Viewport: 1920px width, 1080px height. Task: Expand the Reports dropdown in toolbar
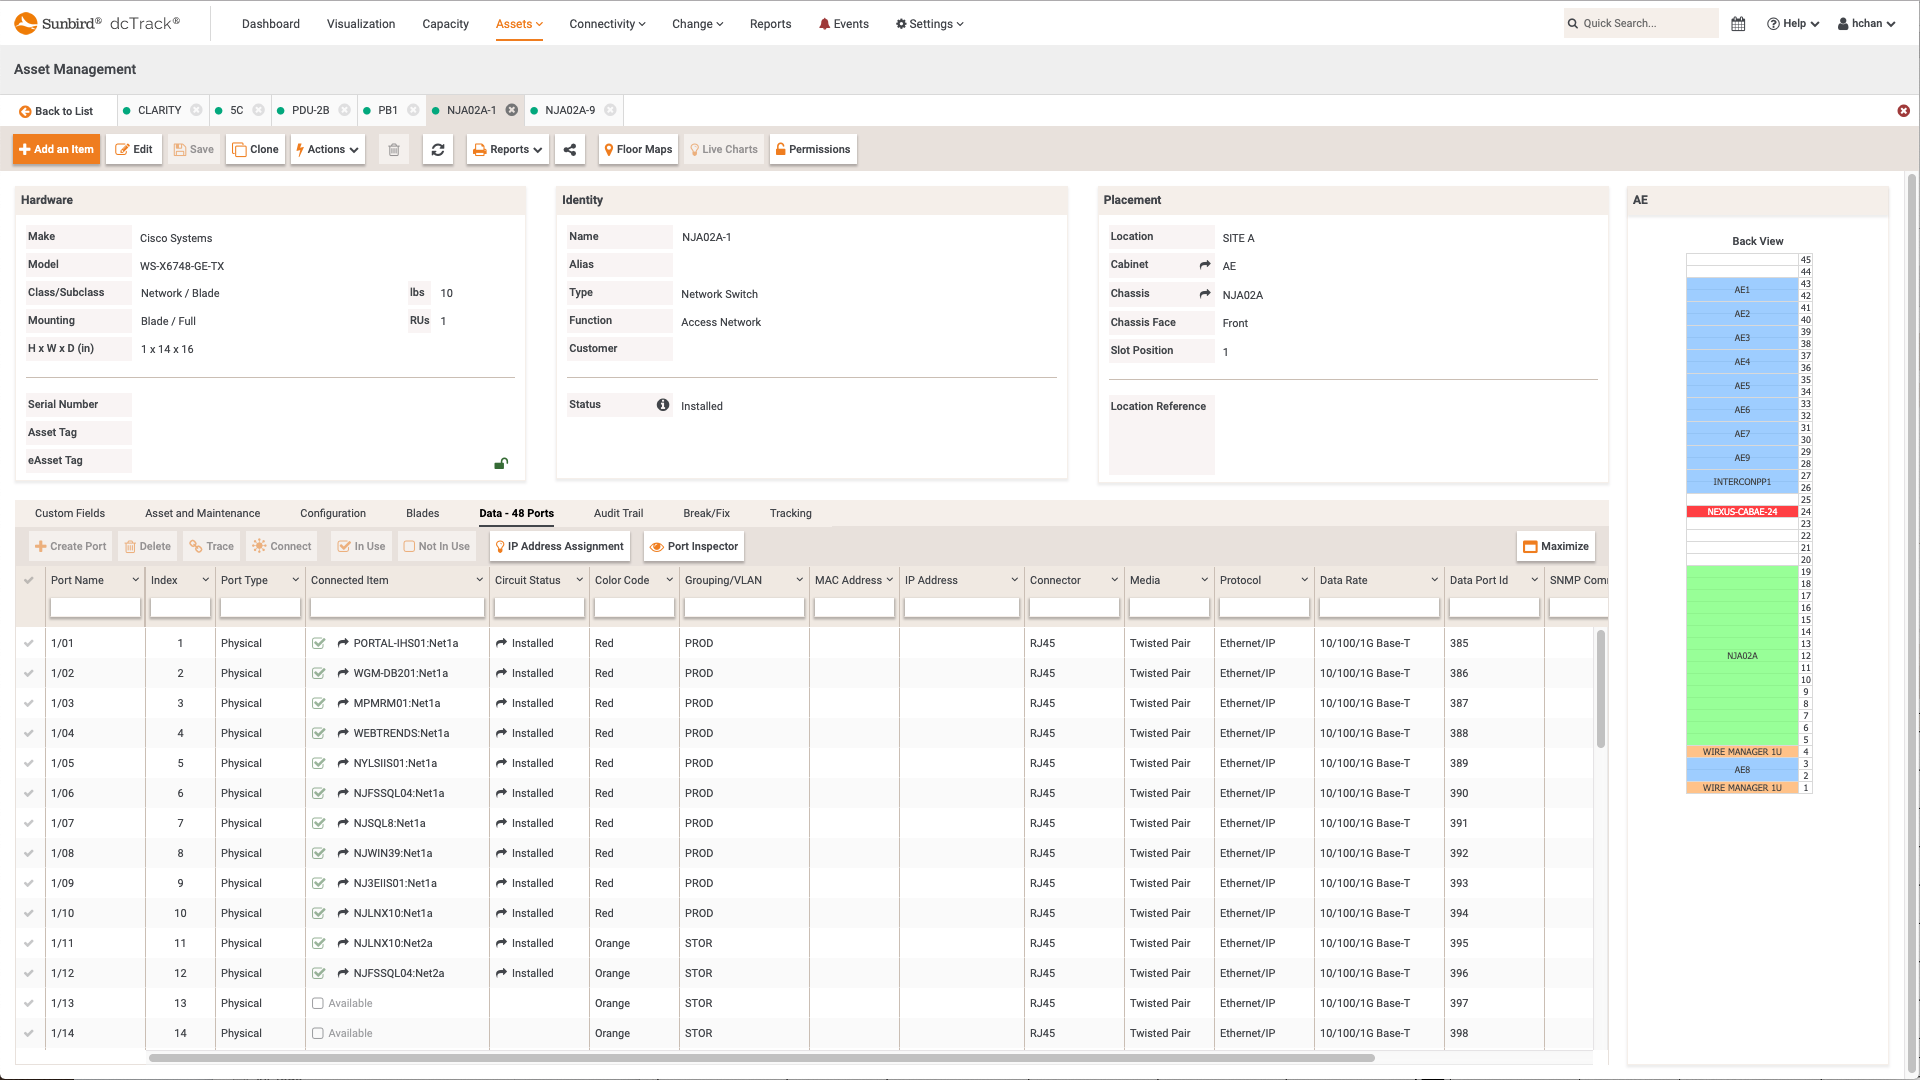[507, 149]
